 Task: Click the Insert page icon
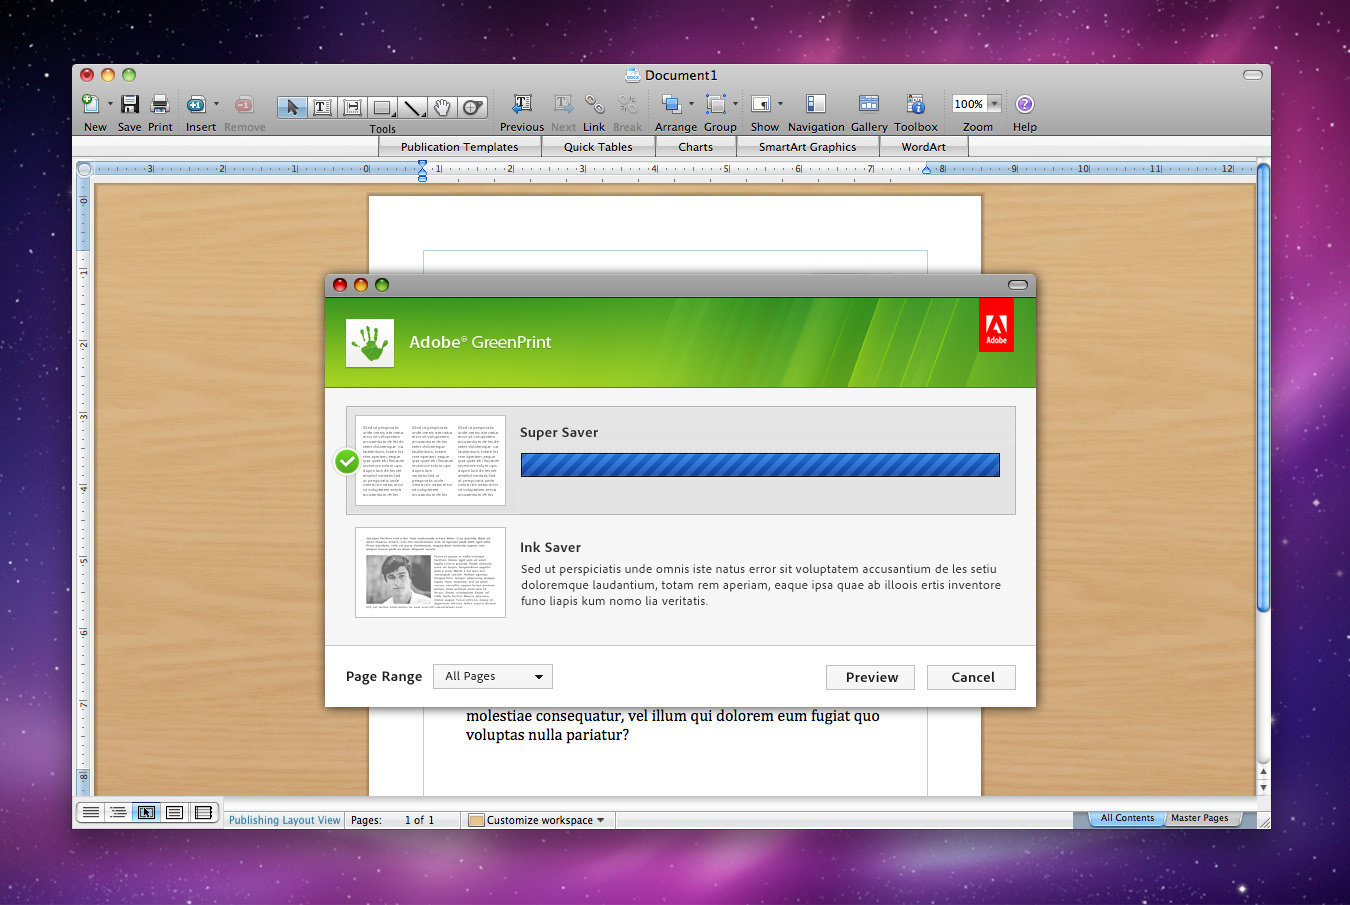tap(197, 104)
